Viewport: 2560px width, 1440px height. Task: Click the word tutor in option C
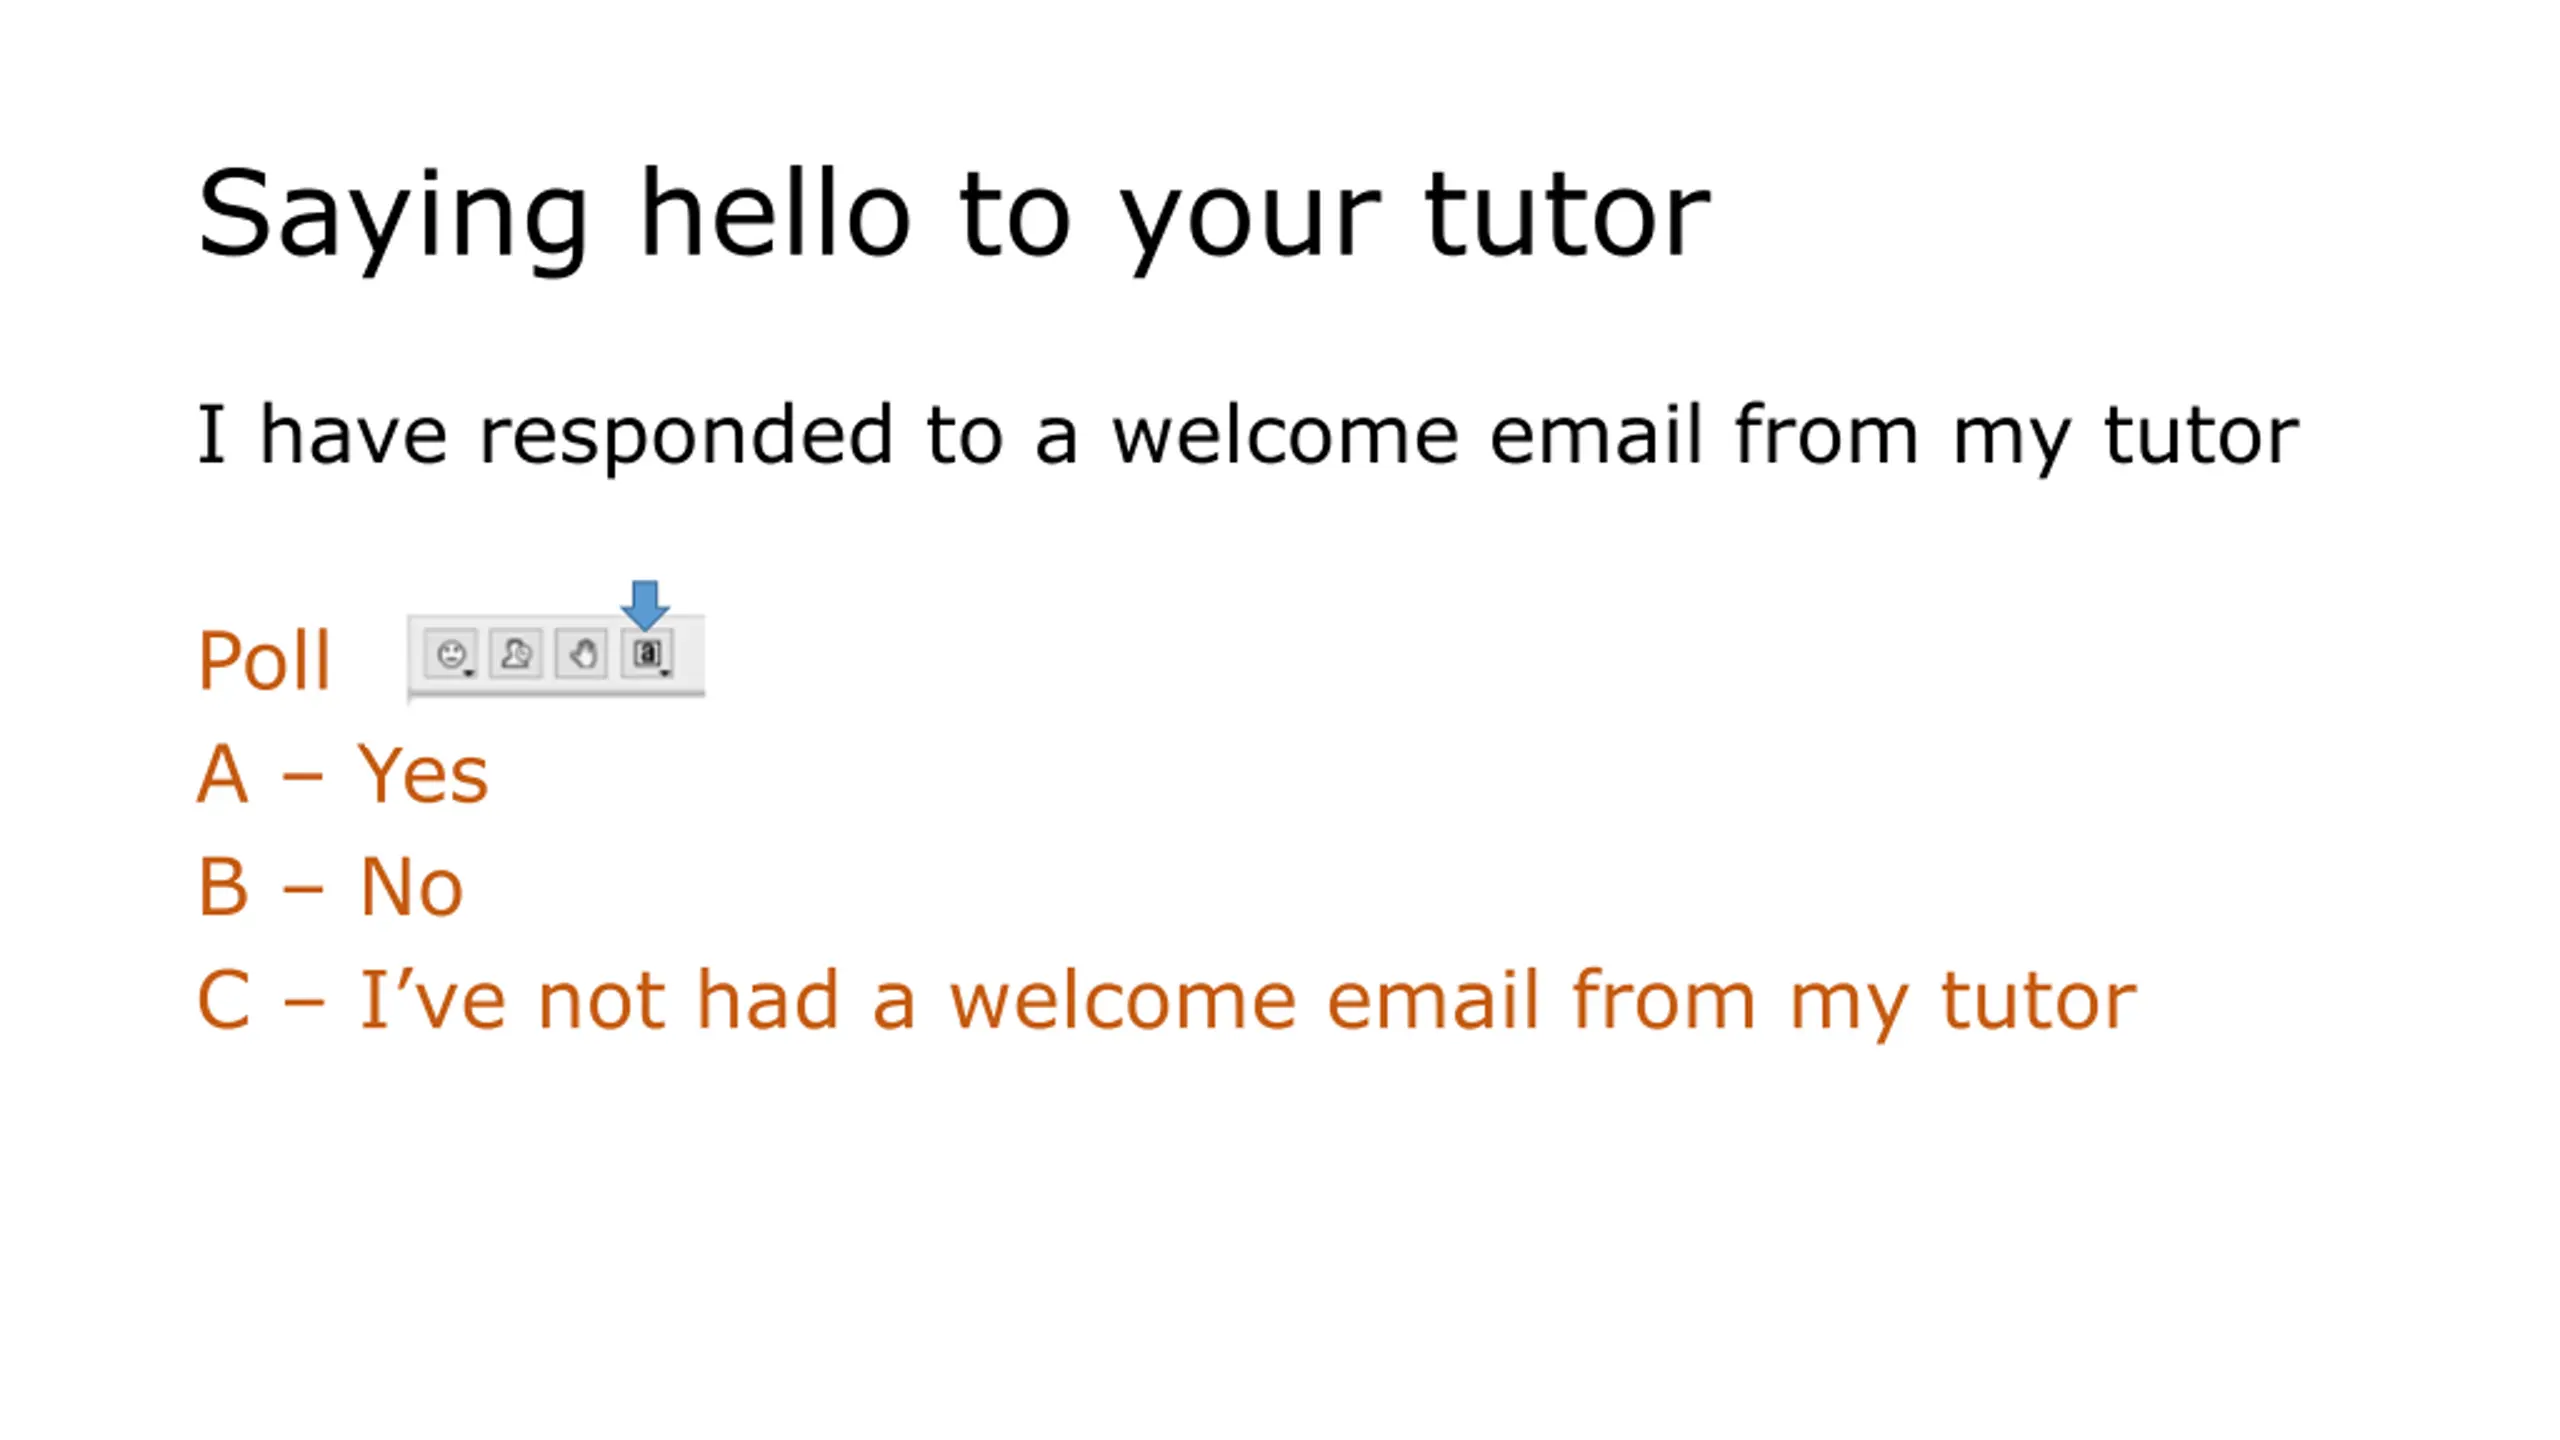pyautogui.click(x=2038, y=1000)
